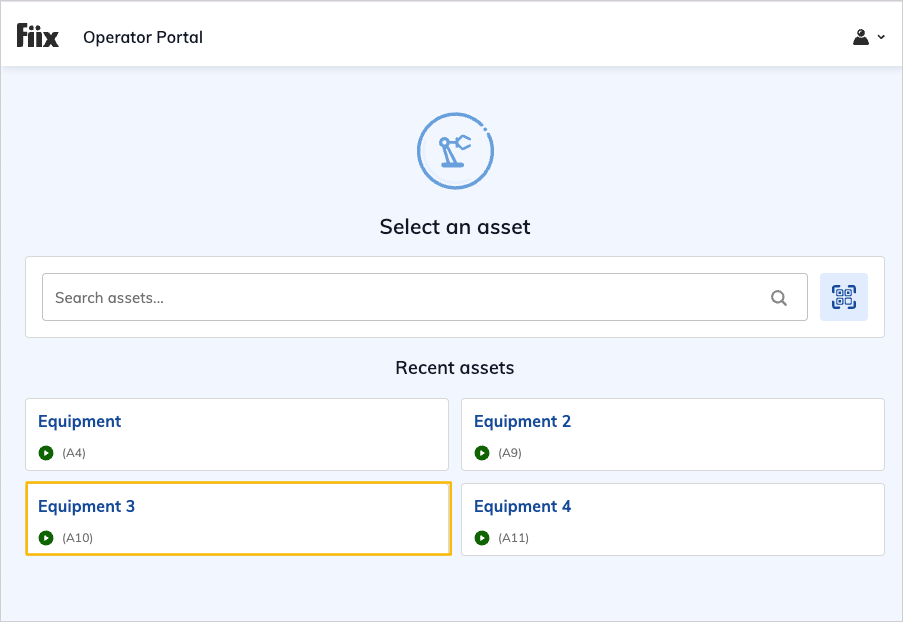Viewport: 903px width, 622px height.
Task: Click the (A9) asset code
Action: [510, 453]
